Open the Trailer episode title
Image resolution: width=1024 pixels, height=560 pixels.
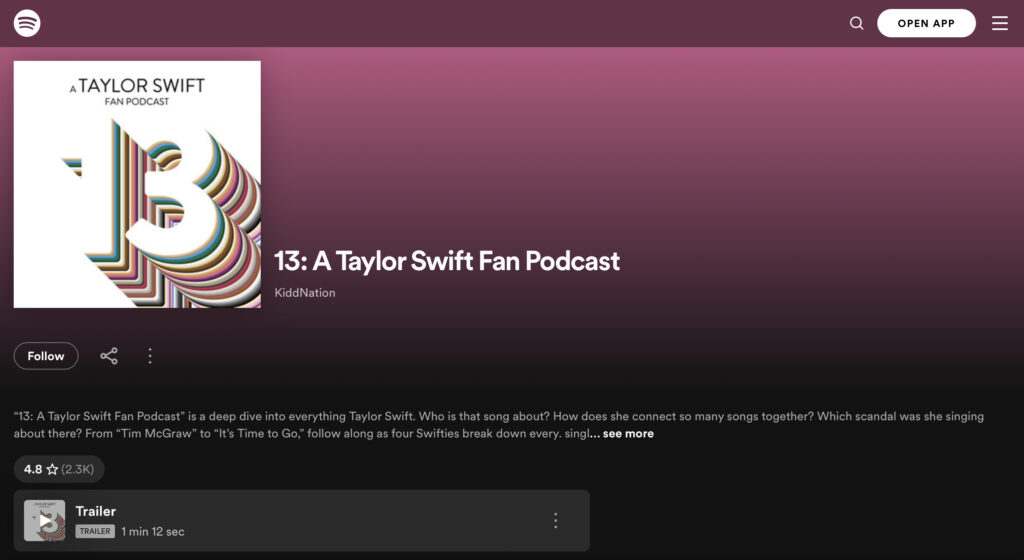pyautogui.click(x=95, y=511)
